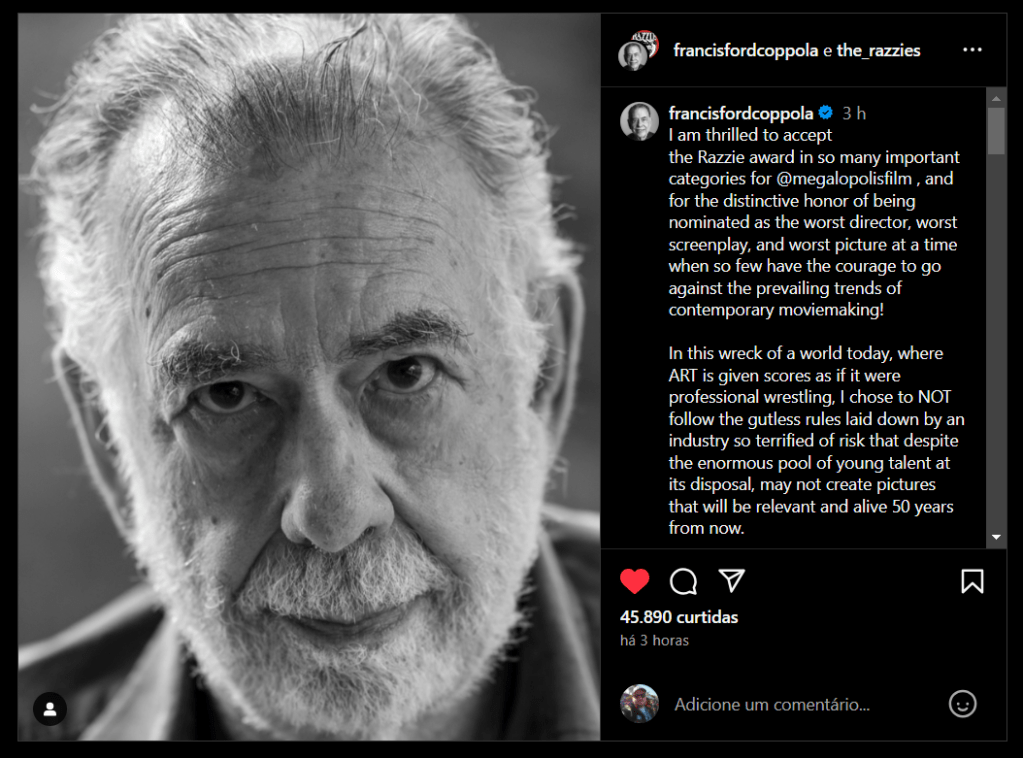Click caption author avatar picture
This screenshot has width=1023, height=758.
click(x=639, y=121)
